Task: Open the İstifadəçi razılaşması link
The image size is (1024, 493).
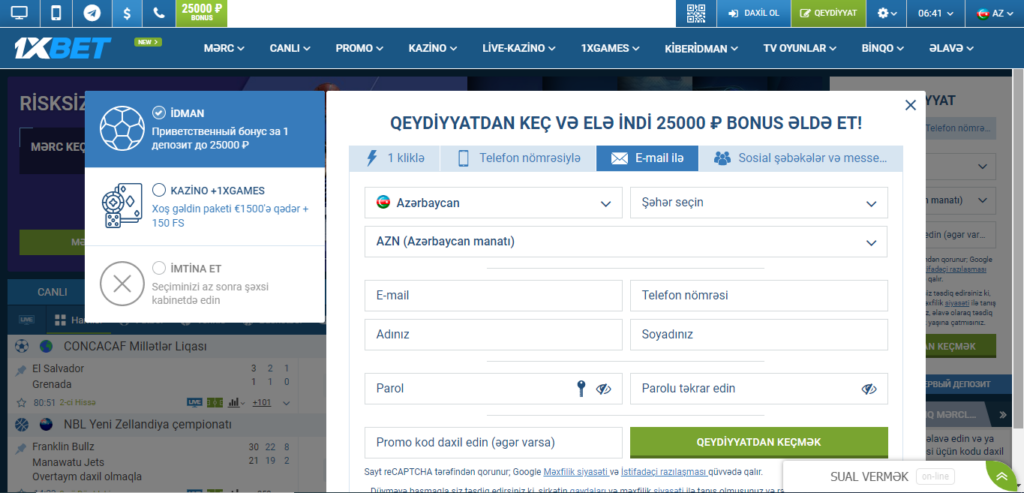Action: 663,471
